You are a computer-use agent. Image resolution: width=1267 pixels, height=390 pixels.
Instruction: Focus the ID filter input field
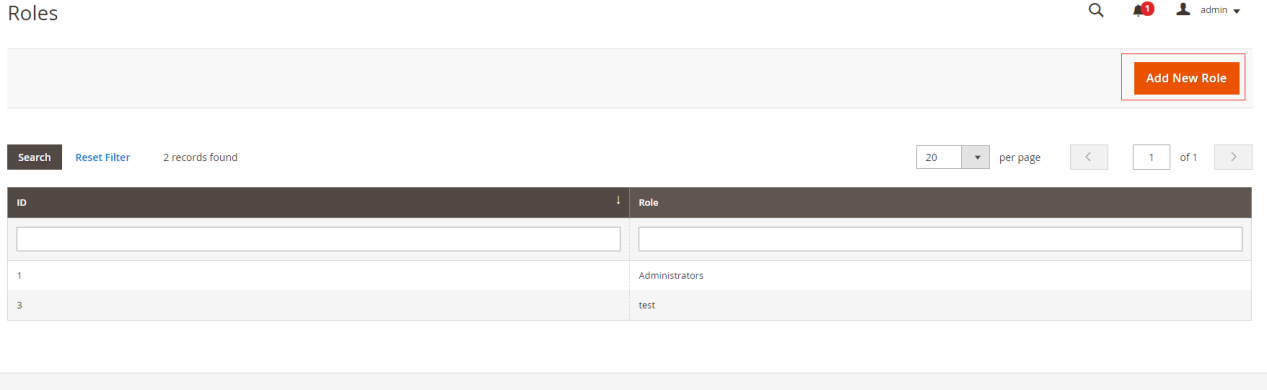tap(318, 239)
